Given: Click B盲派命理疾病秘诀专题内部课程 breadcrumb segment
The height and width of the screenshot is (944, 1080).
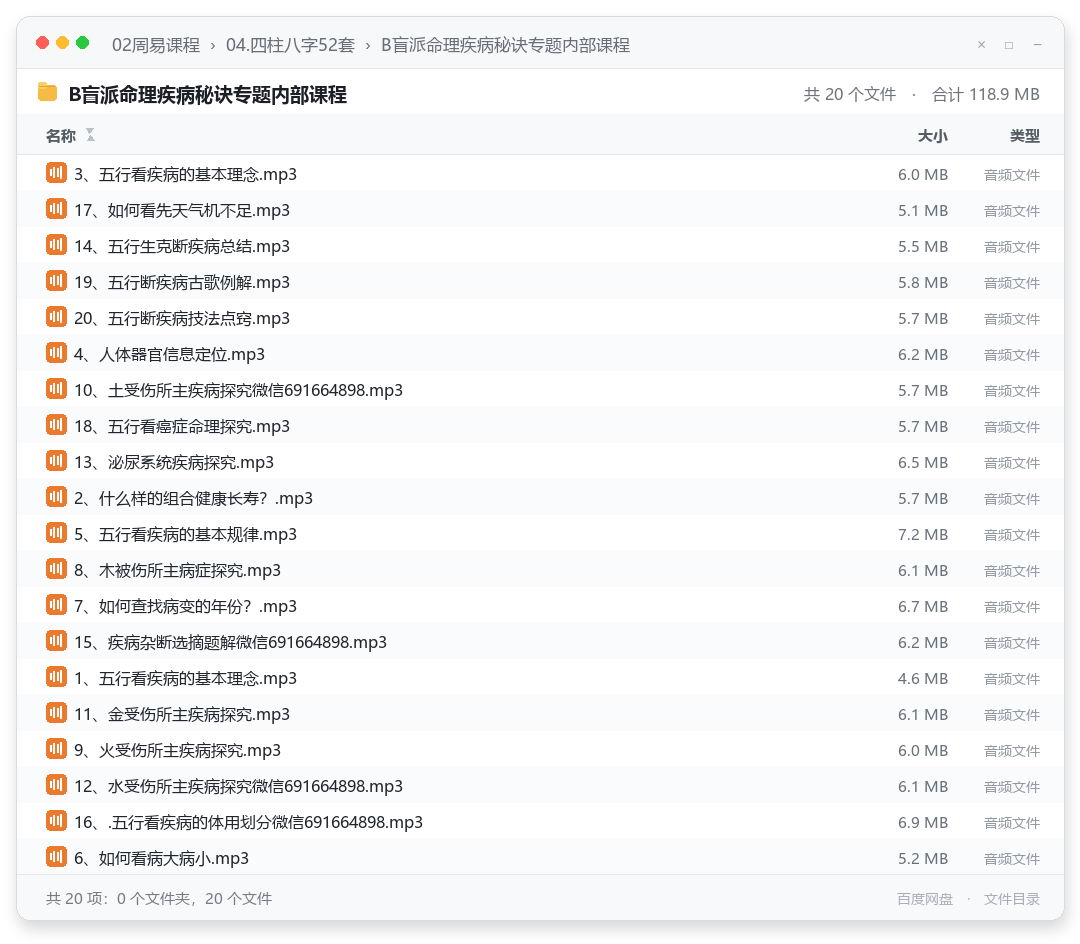Looking at the screenshot, I should 506,45.
